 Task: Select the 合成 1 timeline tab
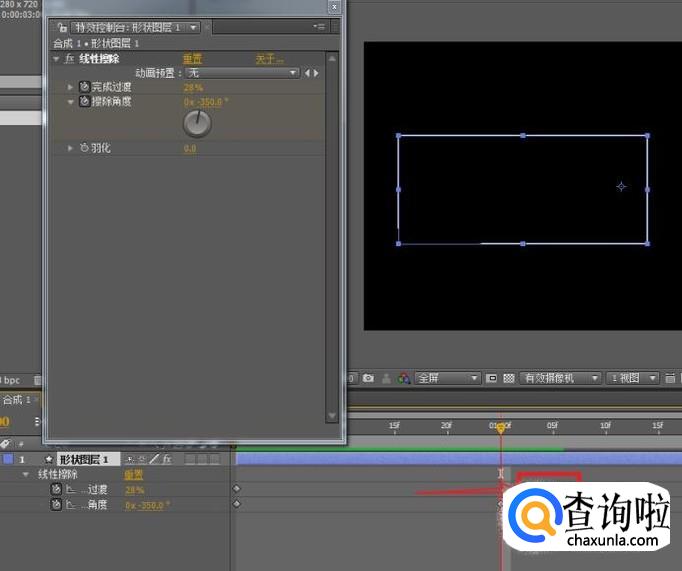[x=17, y=400]
